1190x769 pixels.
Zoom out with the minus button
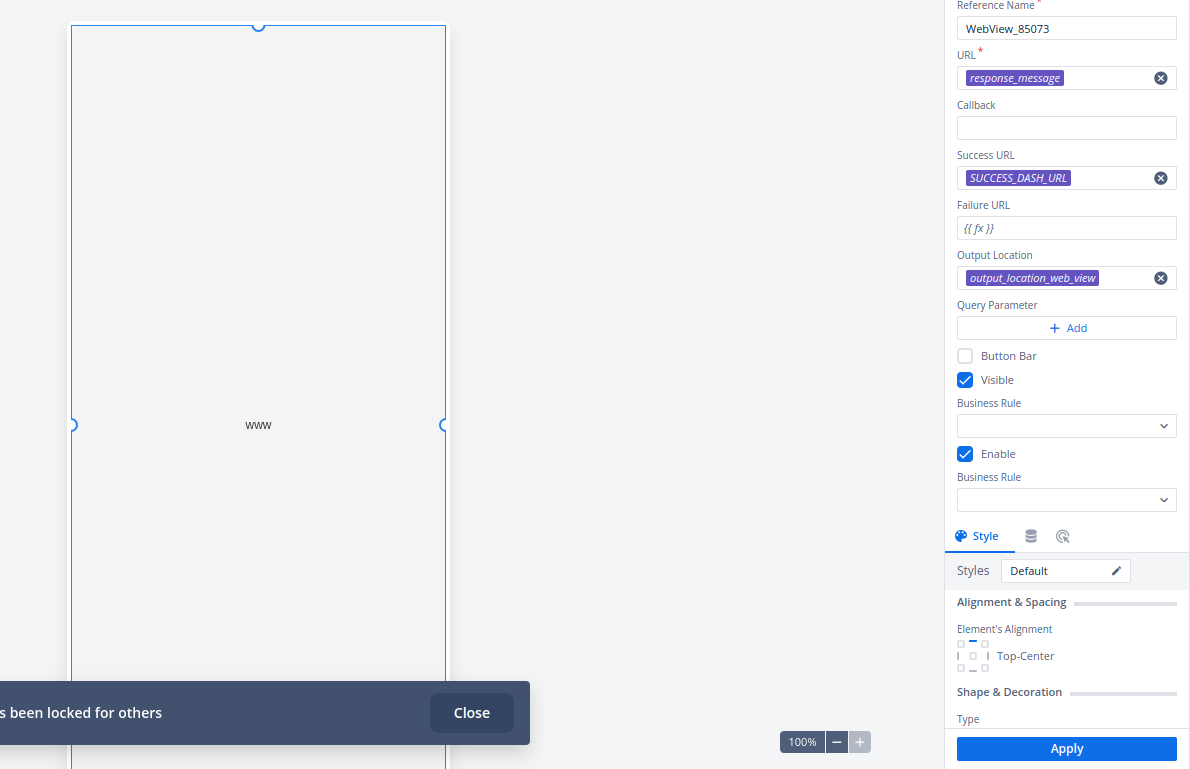coord(836,742)
